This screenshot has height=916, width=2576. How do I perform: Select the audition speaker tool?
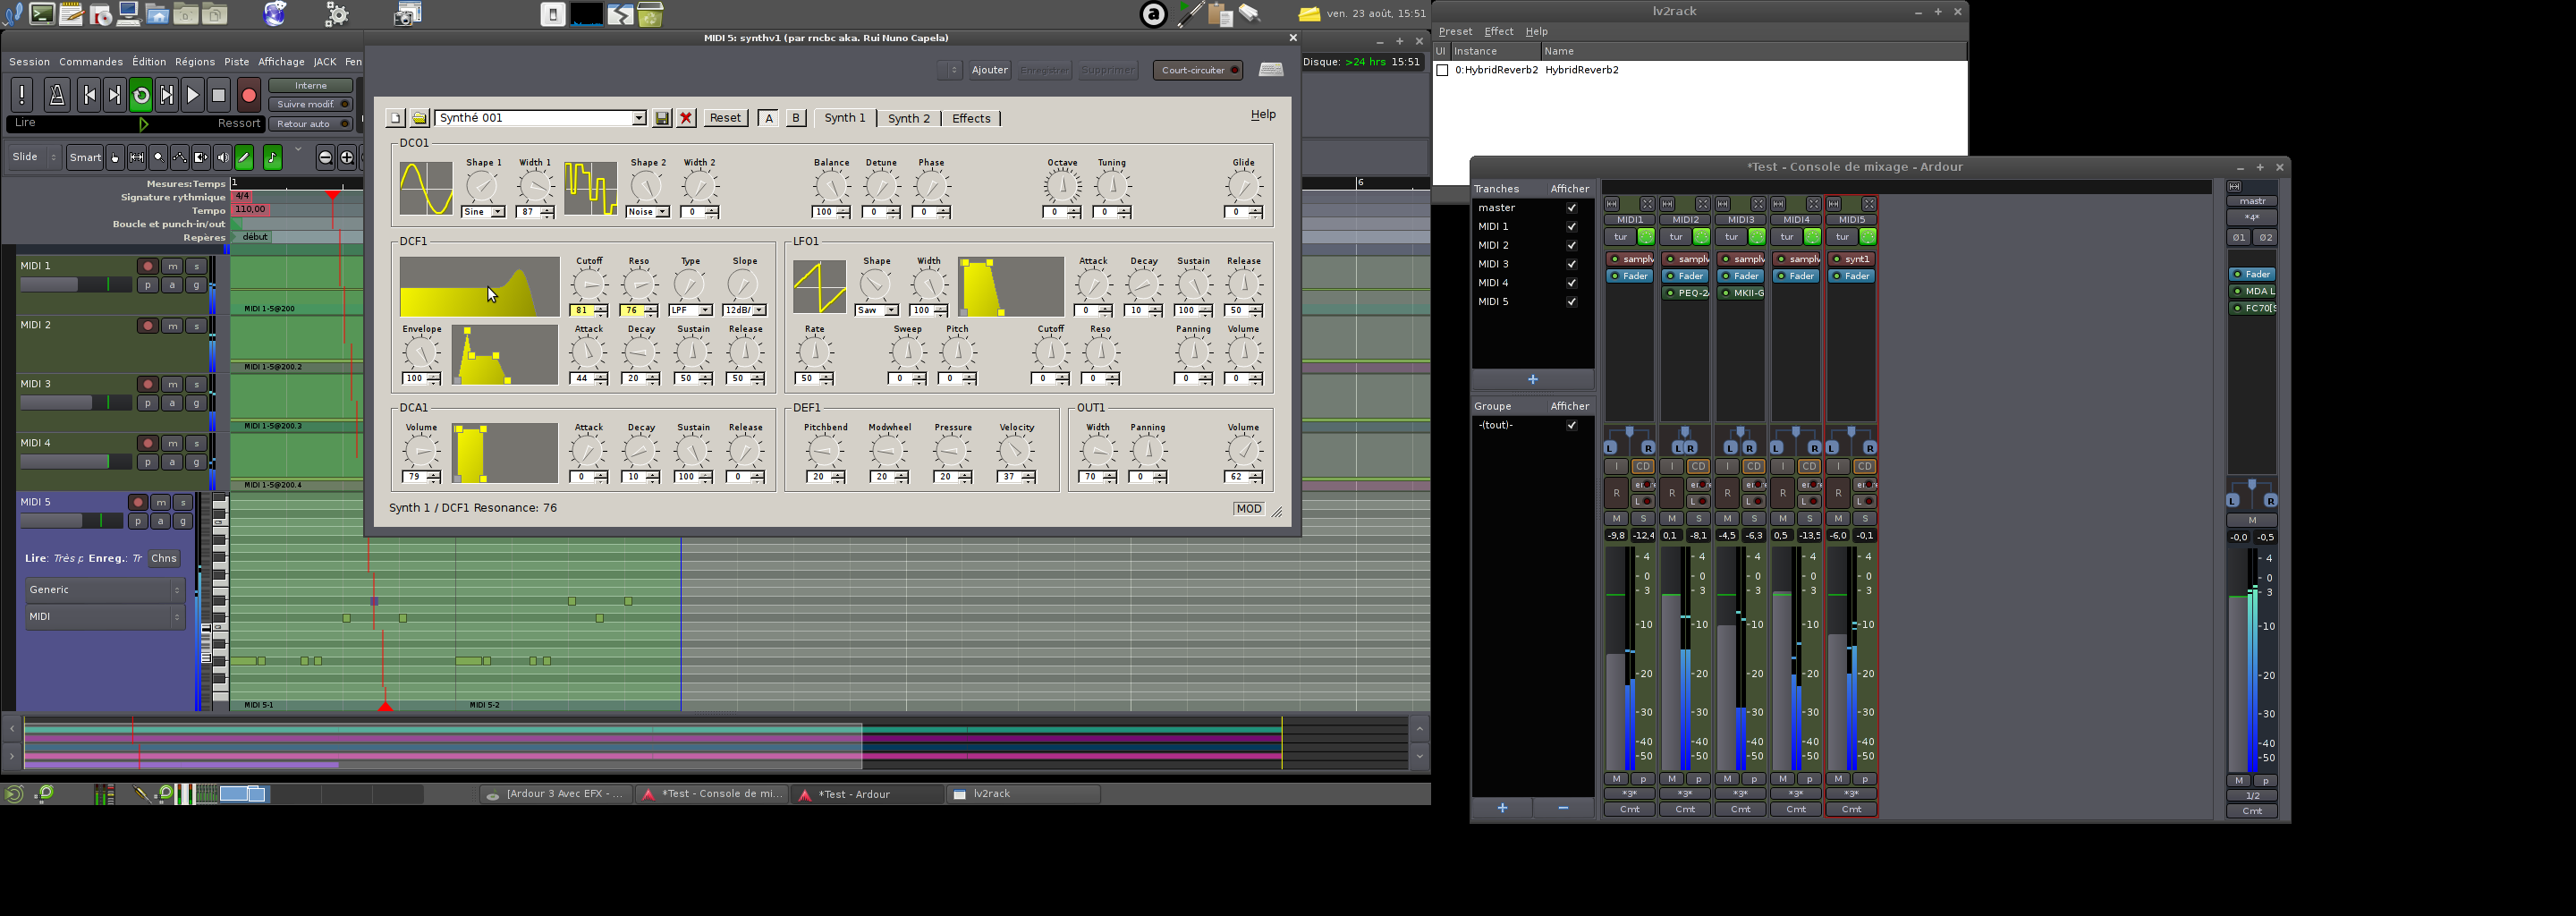coord(222,158)
